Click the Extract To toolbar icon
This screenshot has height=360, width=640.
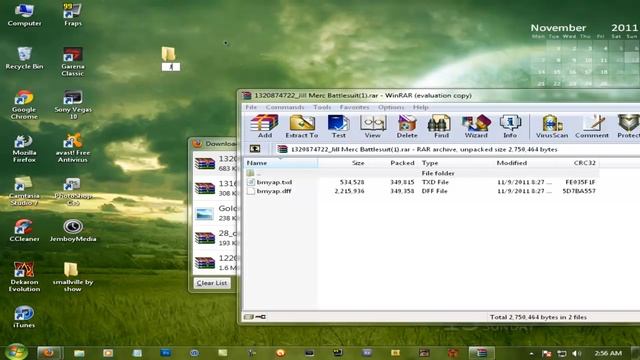point(302,127)
